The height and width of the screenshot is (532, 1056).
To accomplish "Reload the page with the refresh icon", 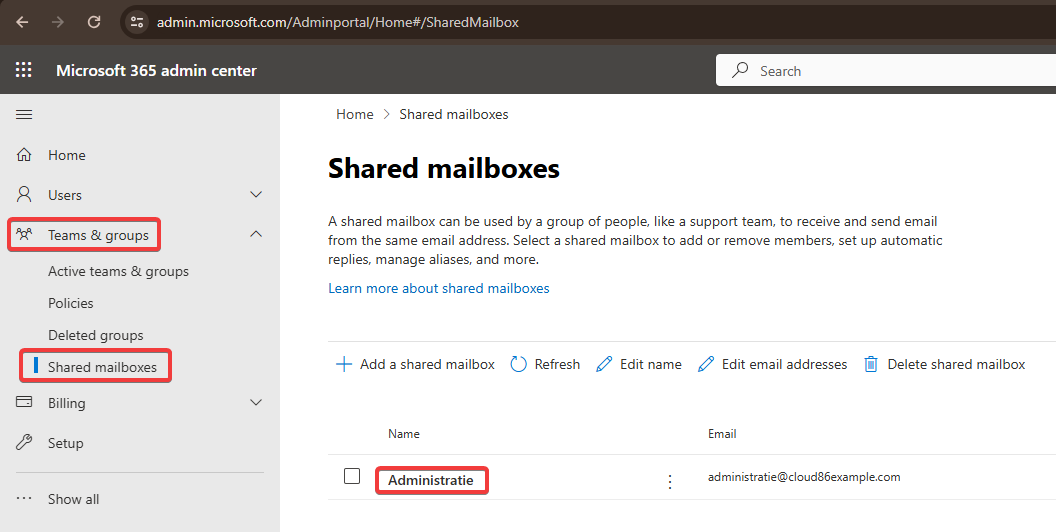I will click(x=94, y=22).
